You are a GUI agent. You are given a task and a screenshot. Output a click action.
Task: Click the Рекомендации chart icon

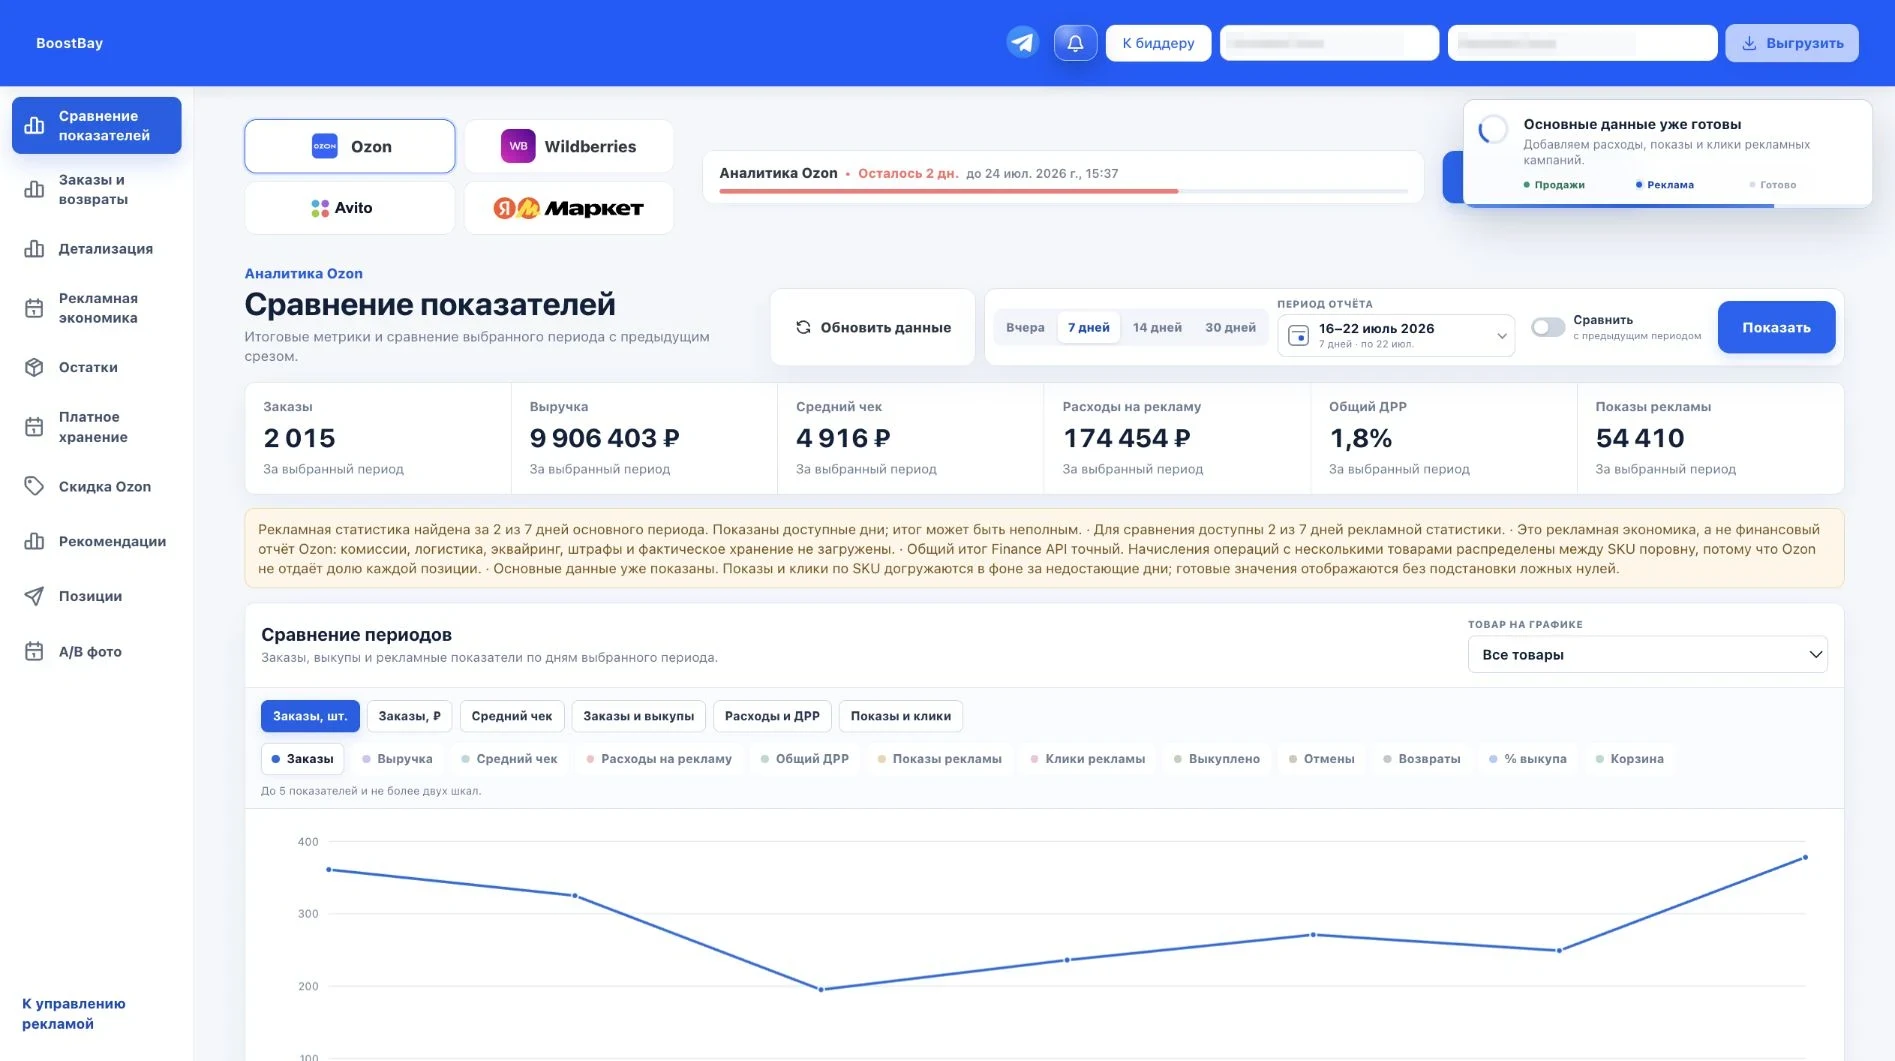(x=34, y=541)
